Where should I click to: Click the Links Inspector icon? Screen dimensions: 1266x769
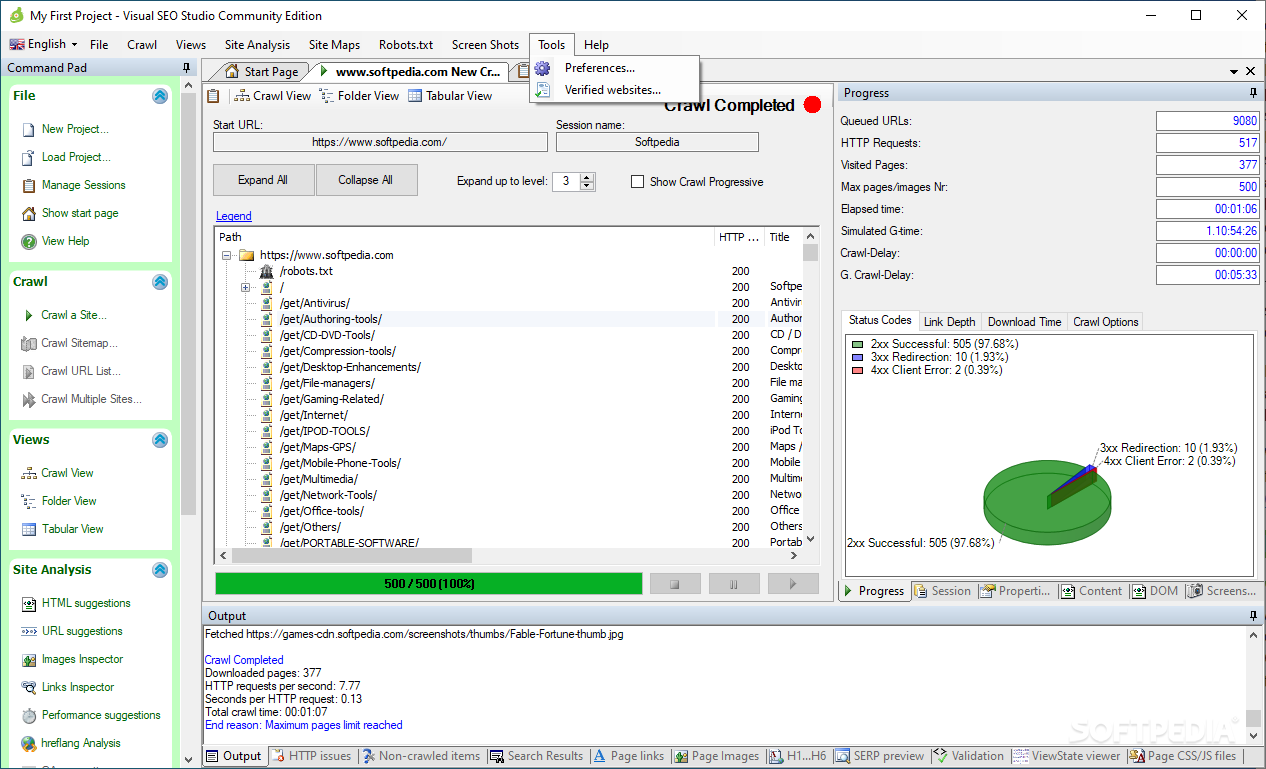coord(29,687)
